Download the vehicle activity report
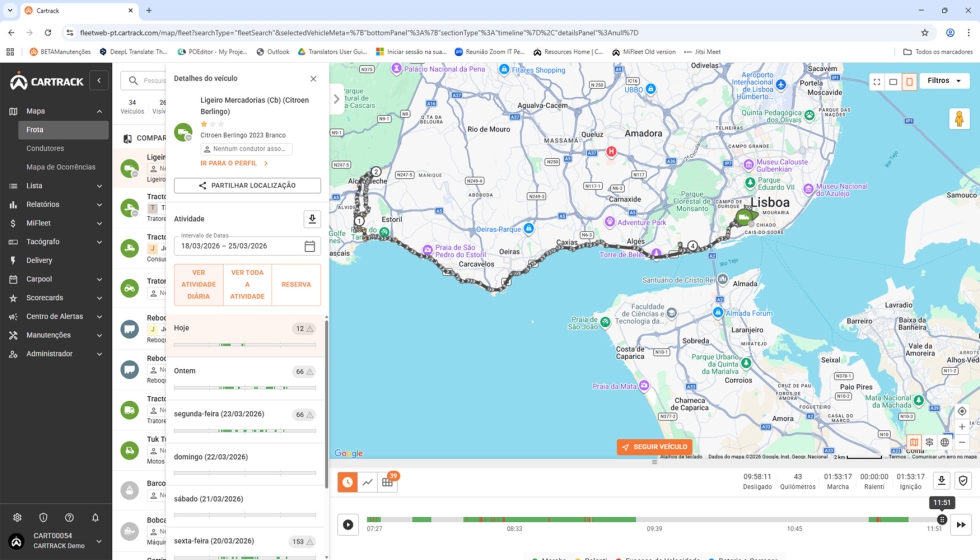Image resolution: width=980 pixels, height=560 pixels. pos(312,219)
